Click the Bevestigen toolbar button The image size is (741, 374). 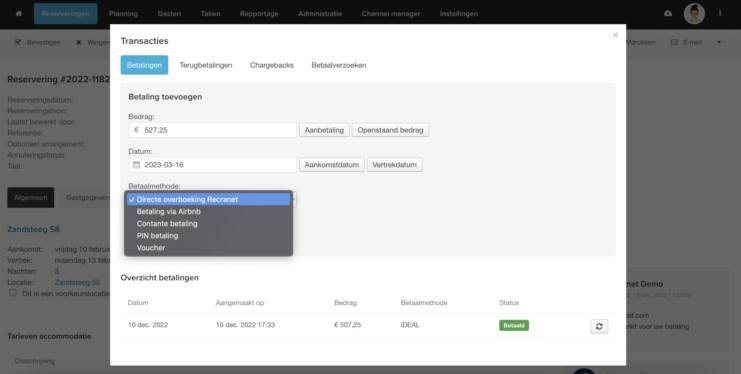click(38, 42)
